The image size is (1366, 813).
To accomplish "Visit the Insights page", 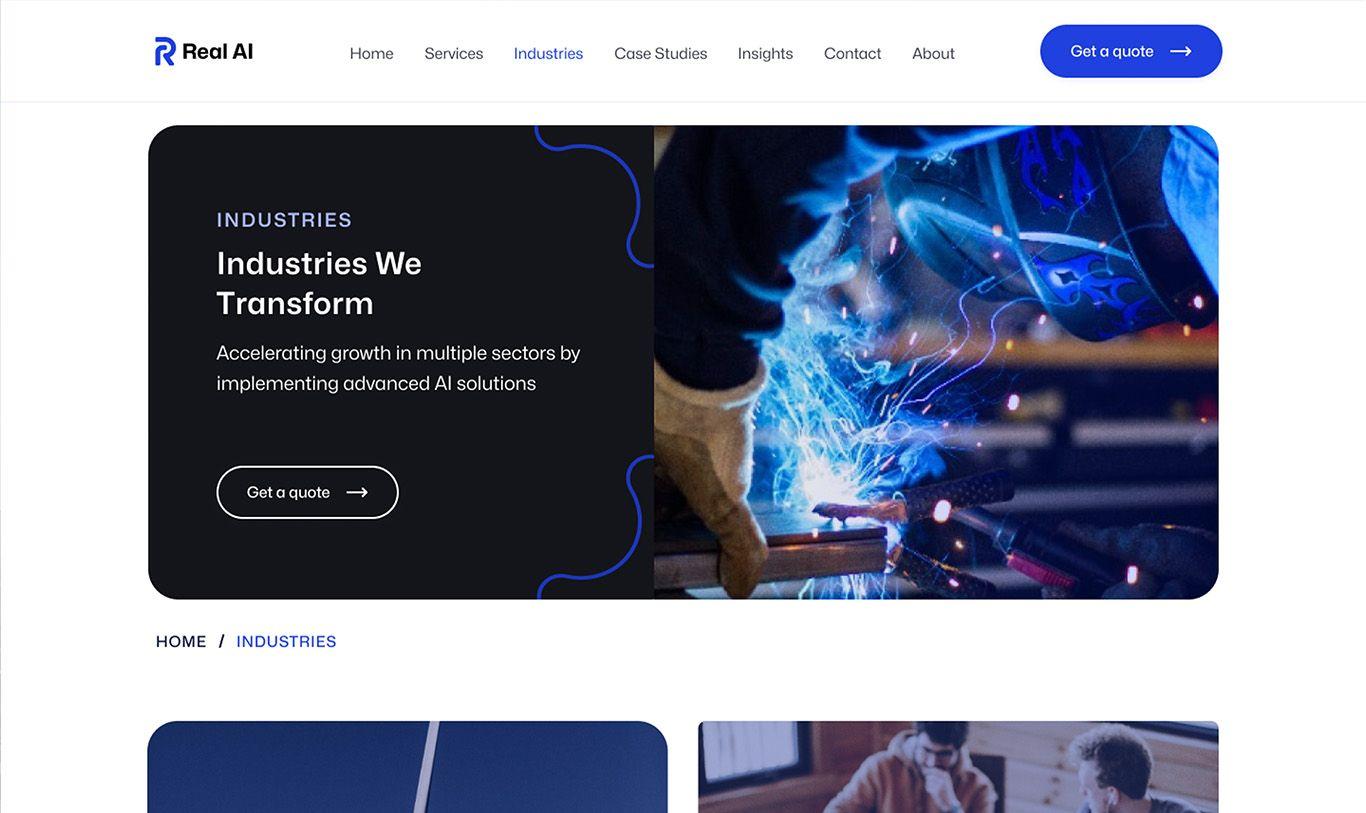I will pos(765,53).
